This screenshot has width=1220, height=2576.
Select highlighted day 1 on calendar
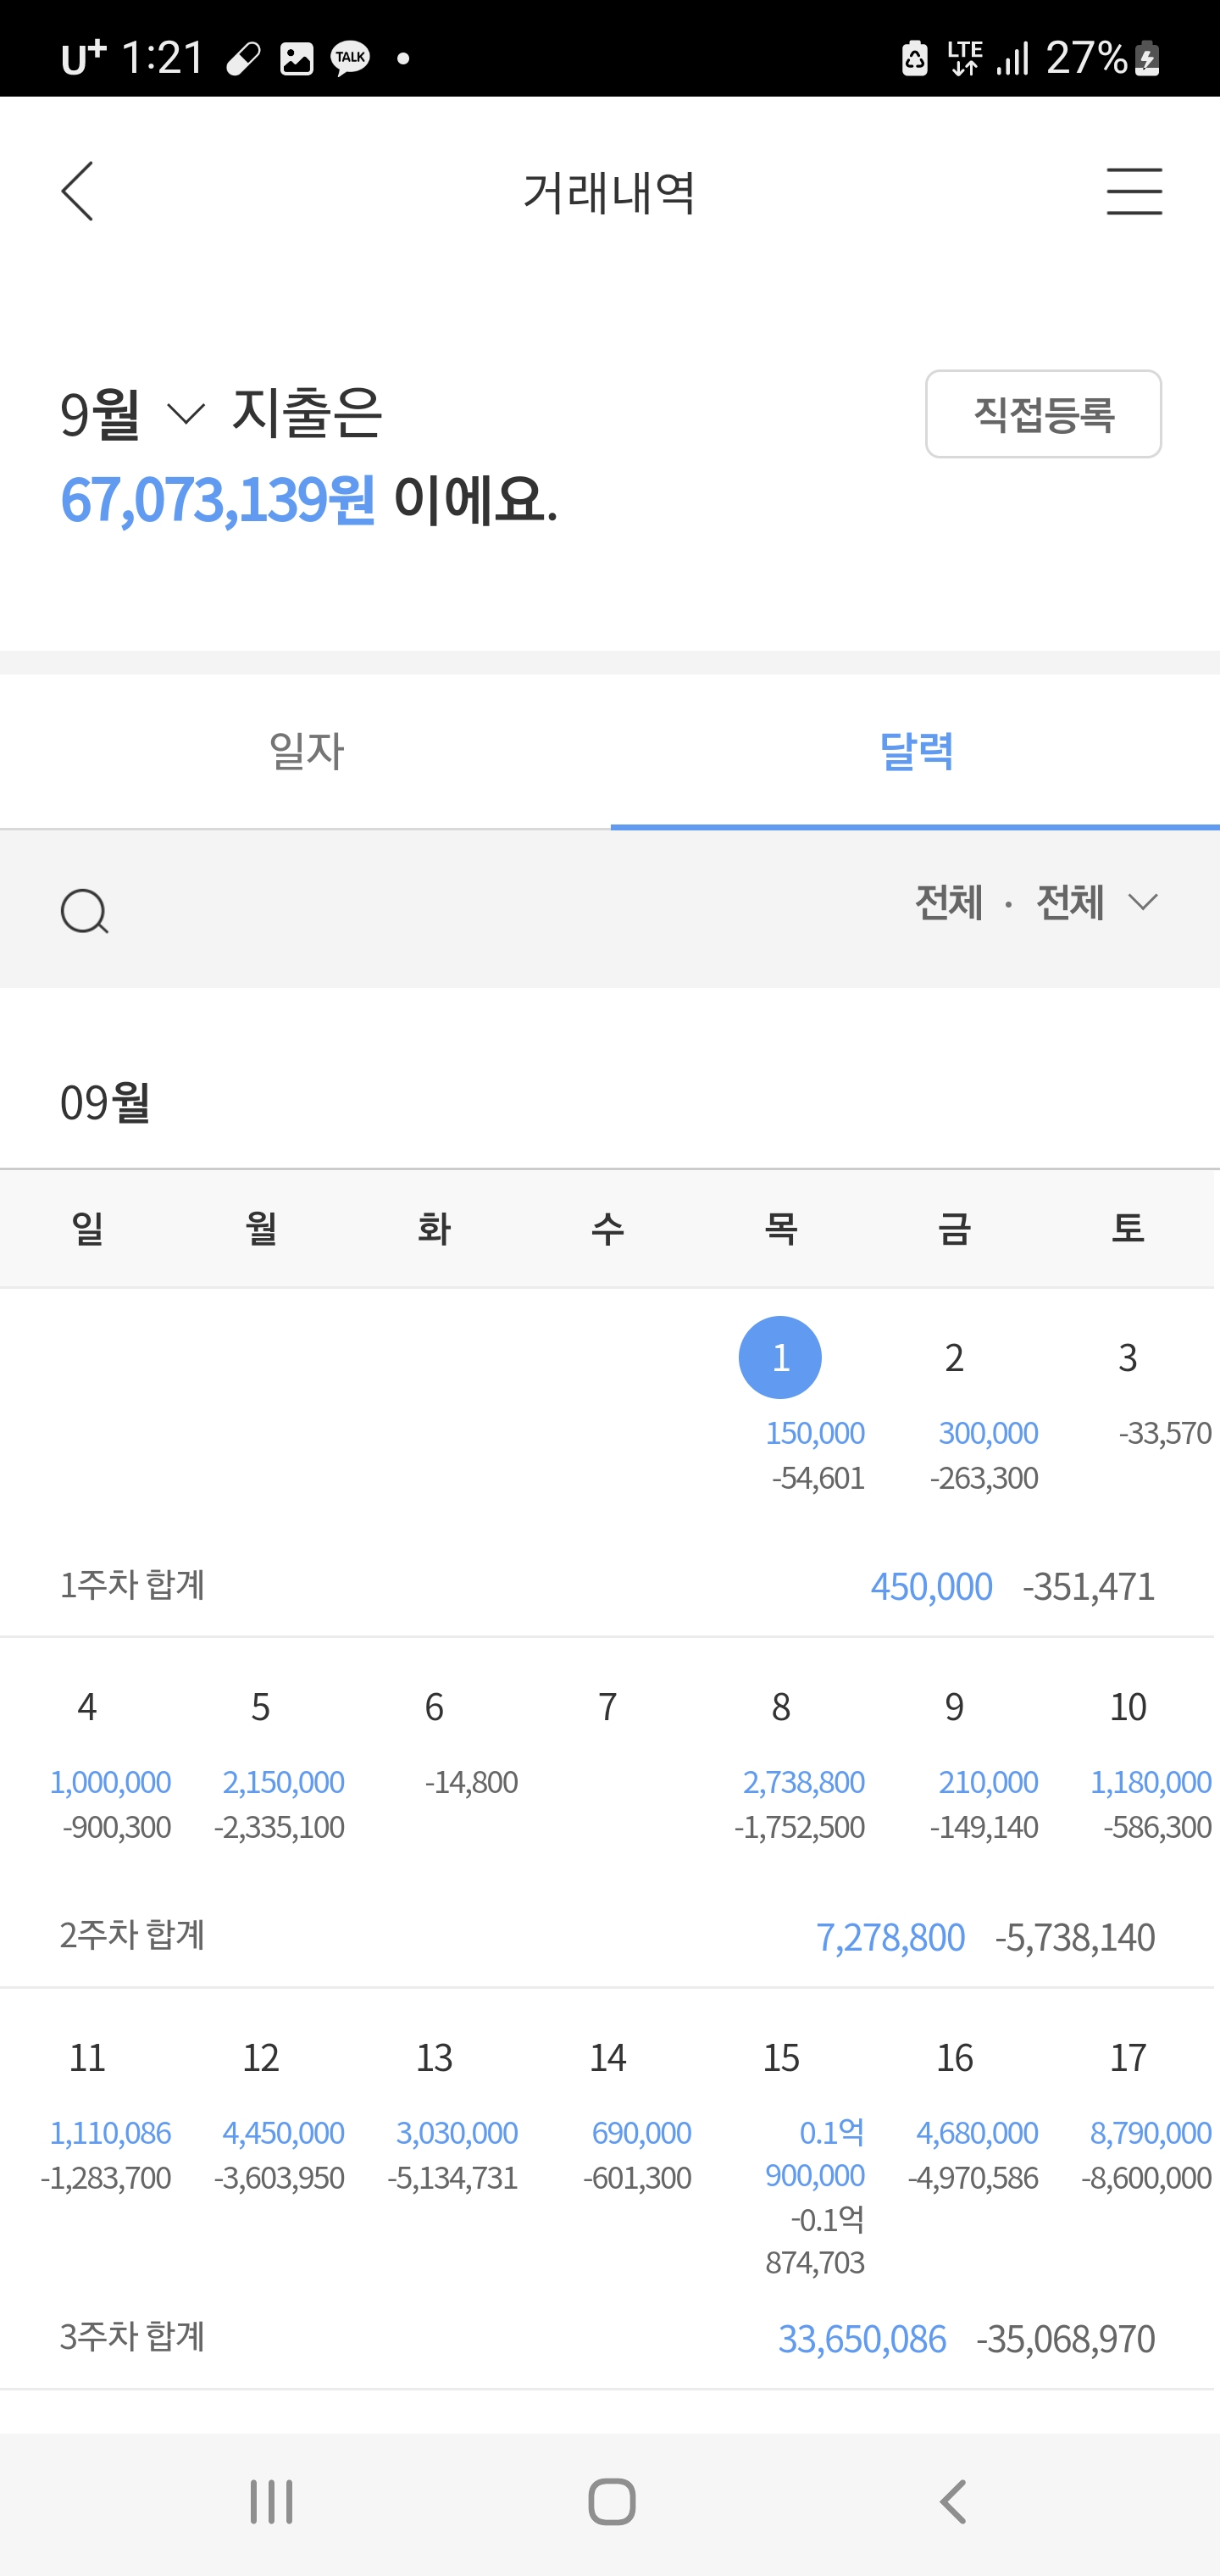(780, 1357)
